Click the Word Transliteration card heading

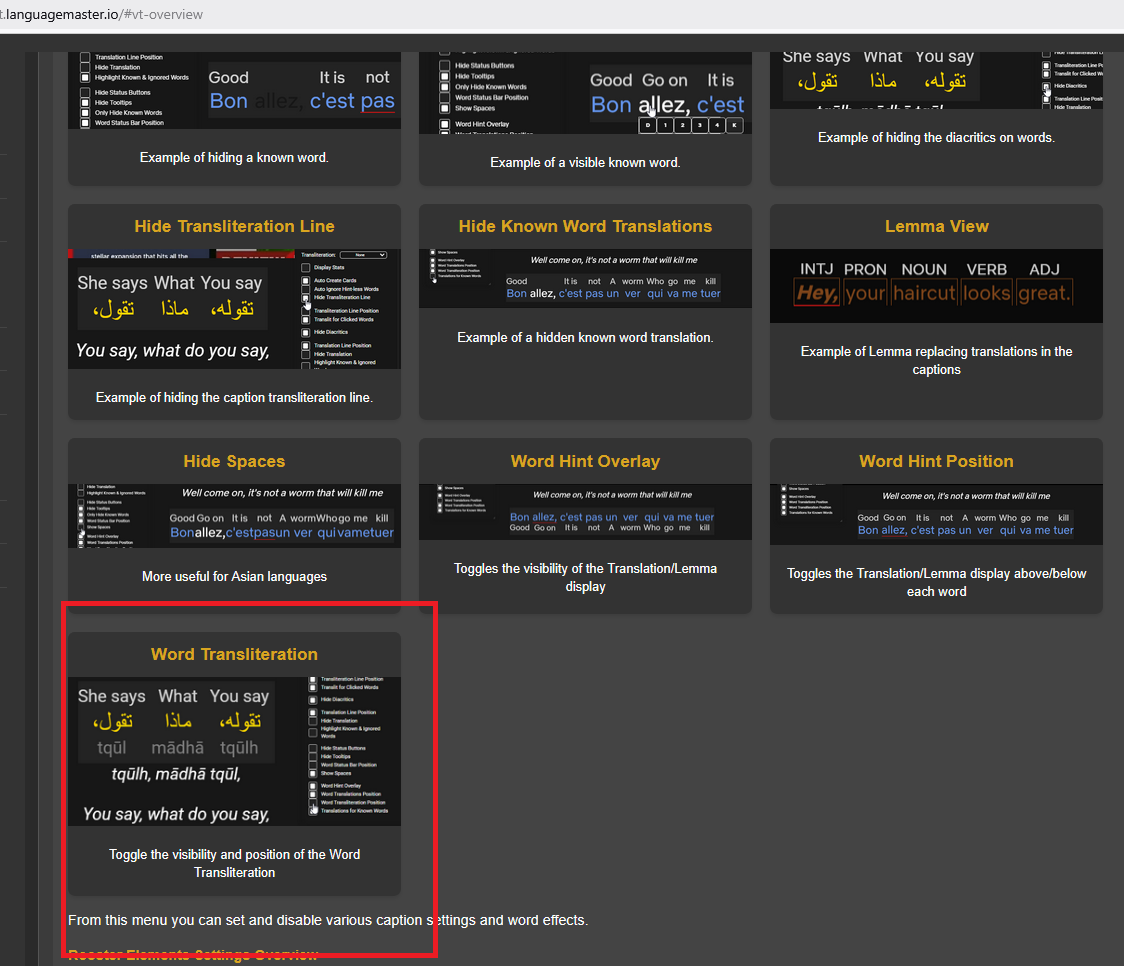[234, 654]
